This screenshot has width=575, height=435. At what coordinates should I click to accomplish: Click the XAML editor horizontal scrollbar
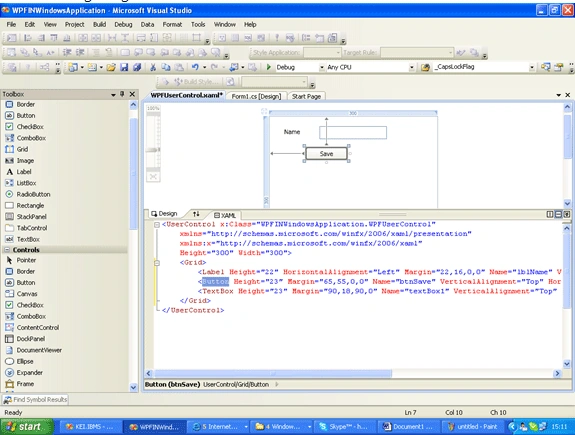pos(273,373)
